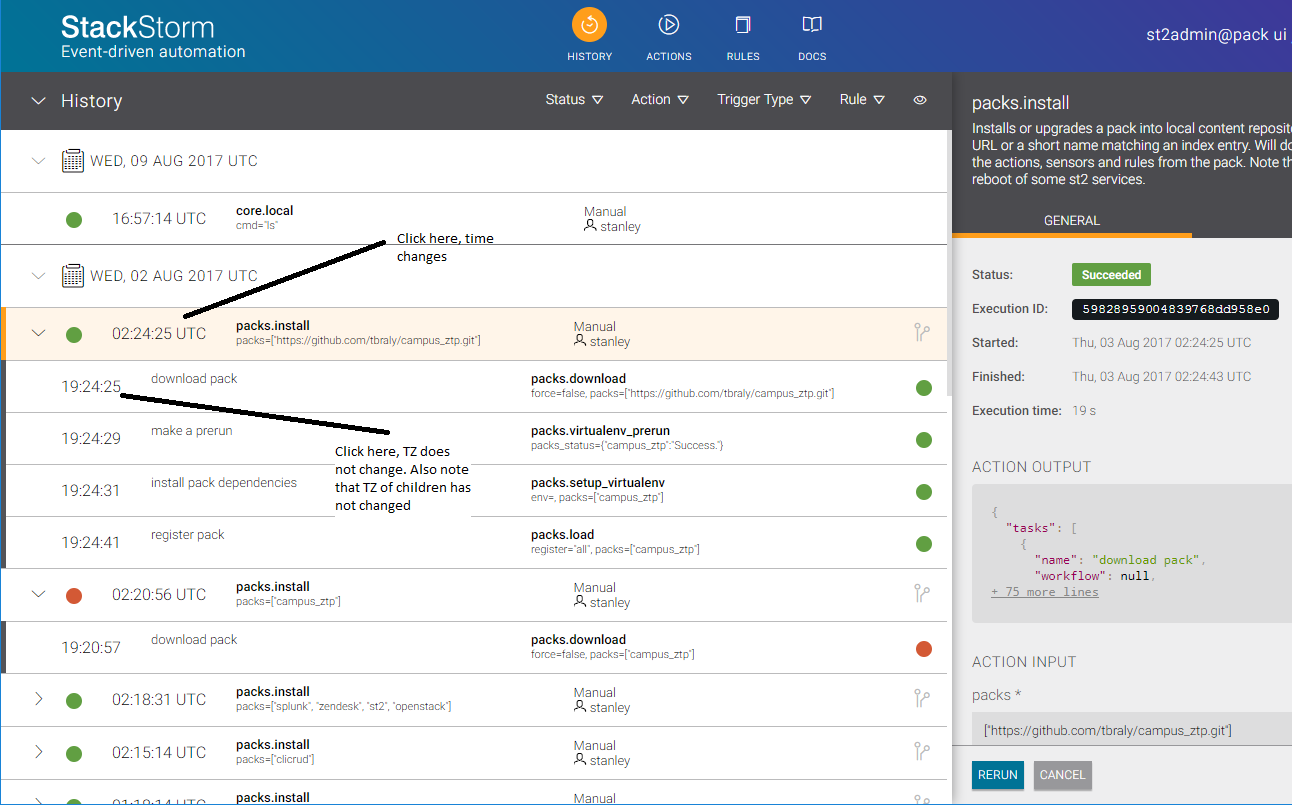Click green status dot of core.local
The height and width of the screenshot is (805, 1292).
(x=73, y=219)
